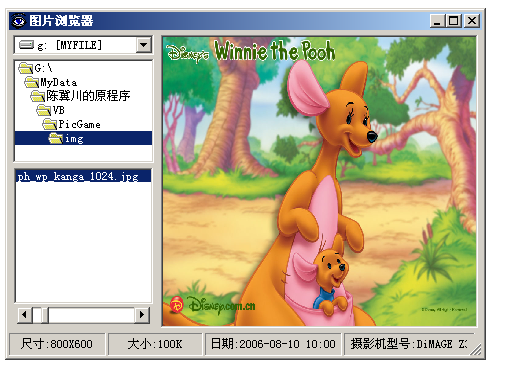Screen dimensions: 507x375
Task: Close the 图片浏览器 window
Action: coord(472,21)
